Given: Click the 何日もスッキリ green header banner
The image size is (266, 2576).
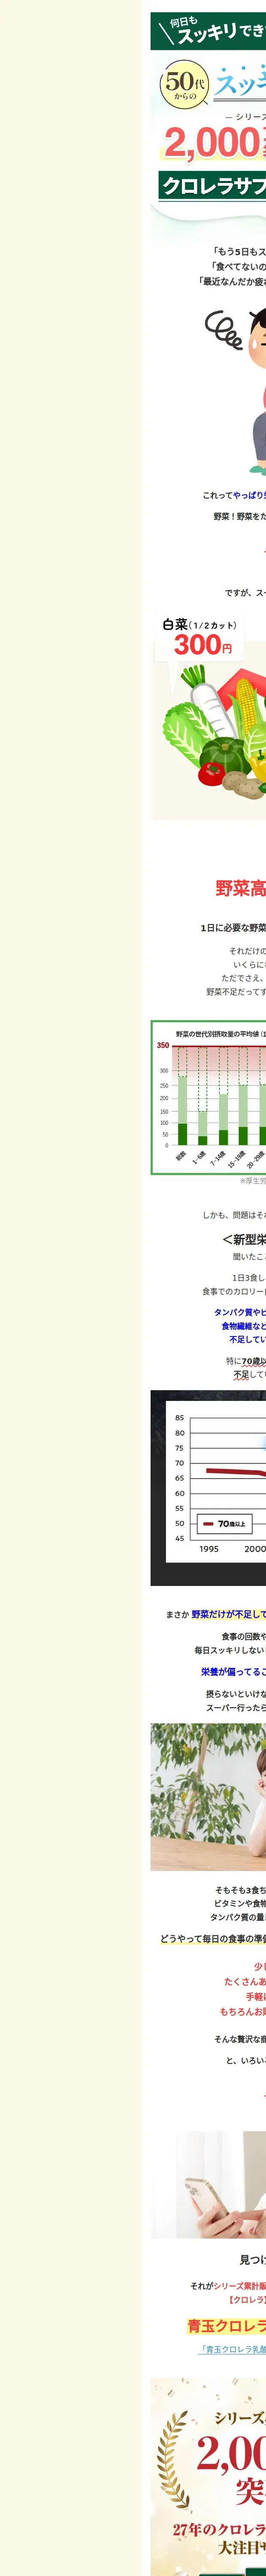Looking at the screenshot, I should 208,31.
